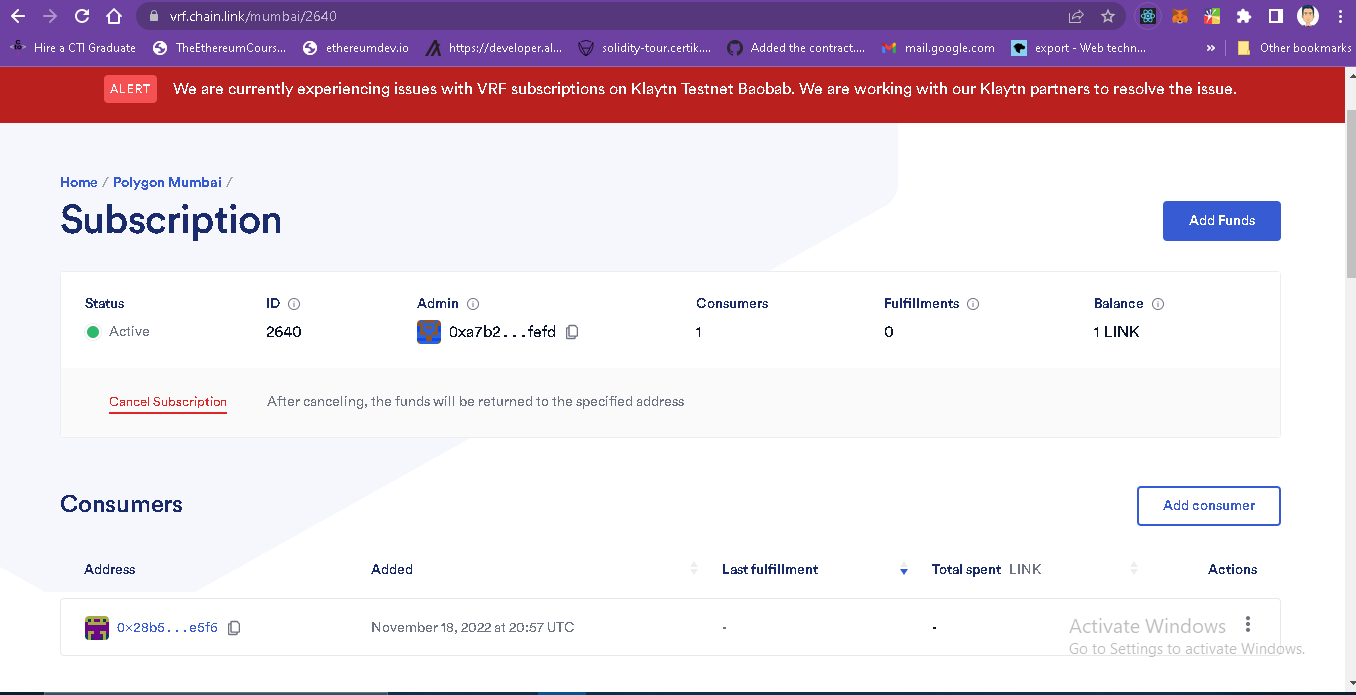This screenshot has width=1356, height=695.
Task: Click the Subscription page heading
Action: pyautogui.click(x=171, y=220)
